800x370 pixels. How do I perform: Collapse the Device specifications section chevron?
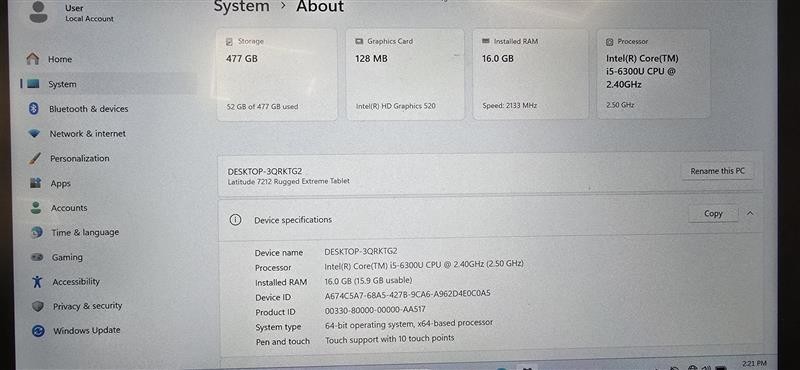tap(749, 213)
